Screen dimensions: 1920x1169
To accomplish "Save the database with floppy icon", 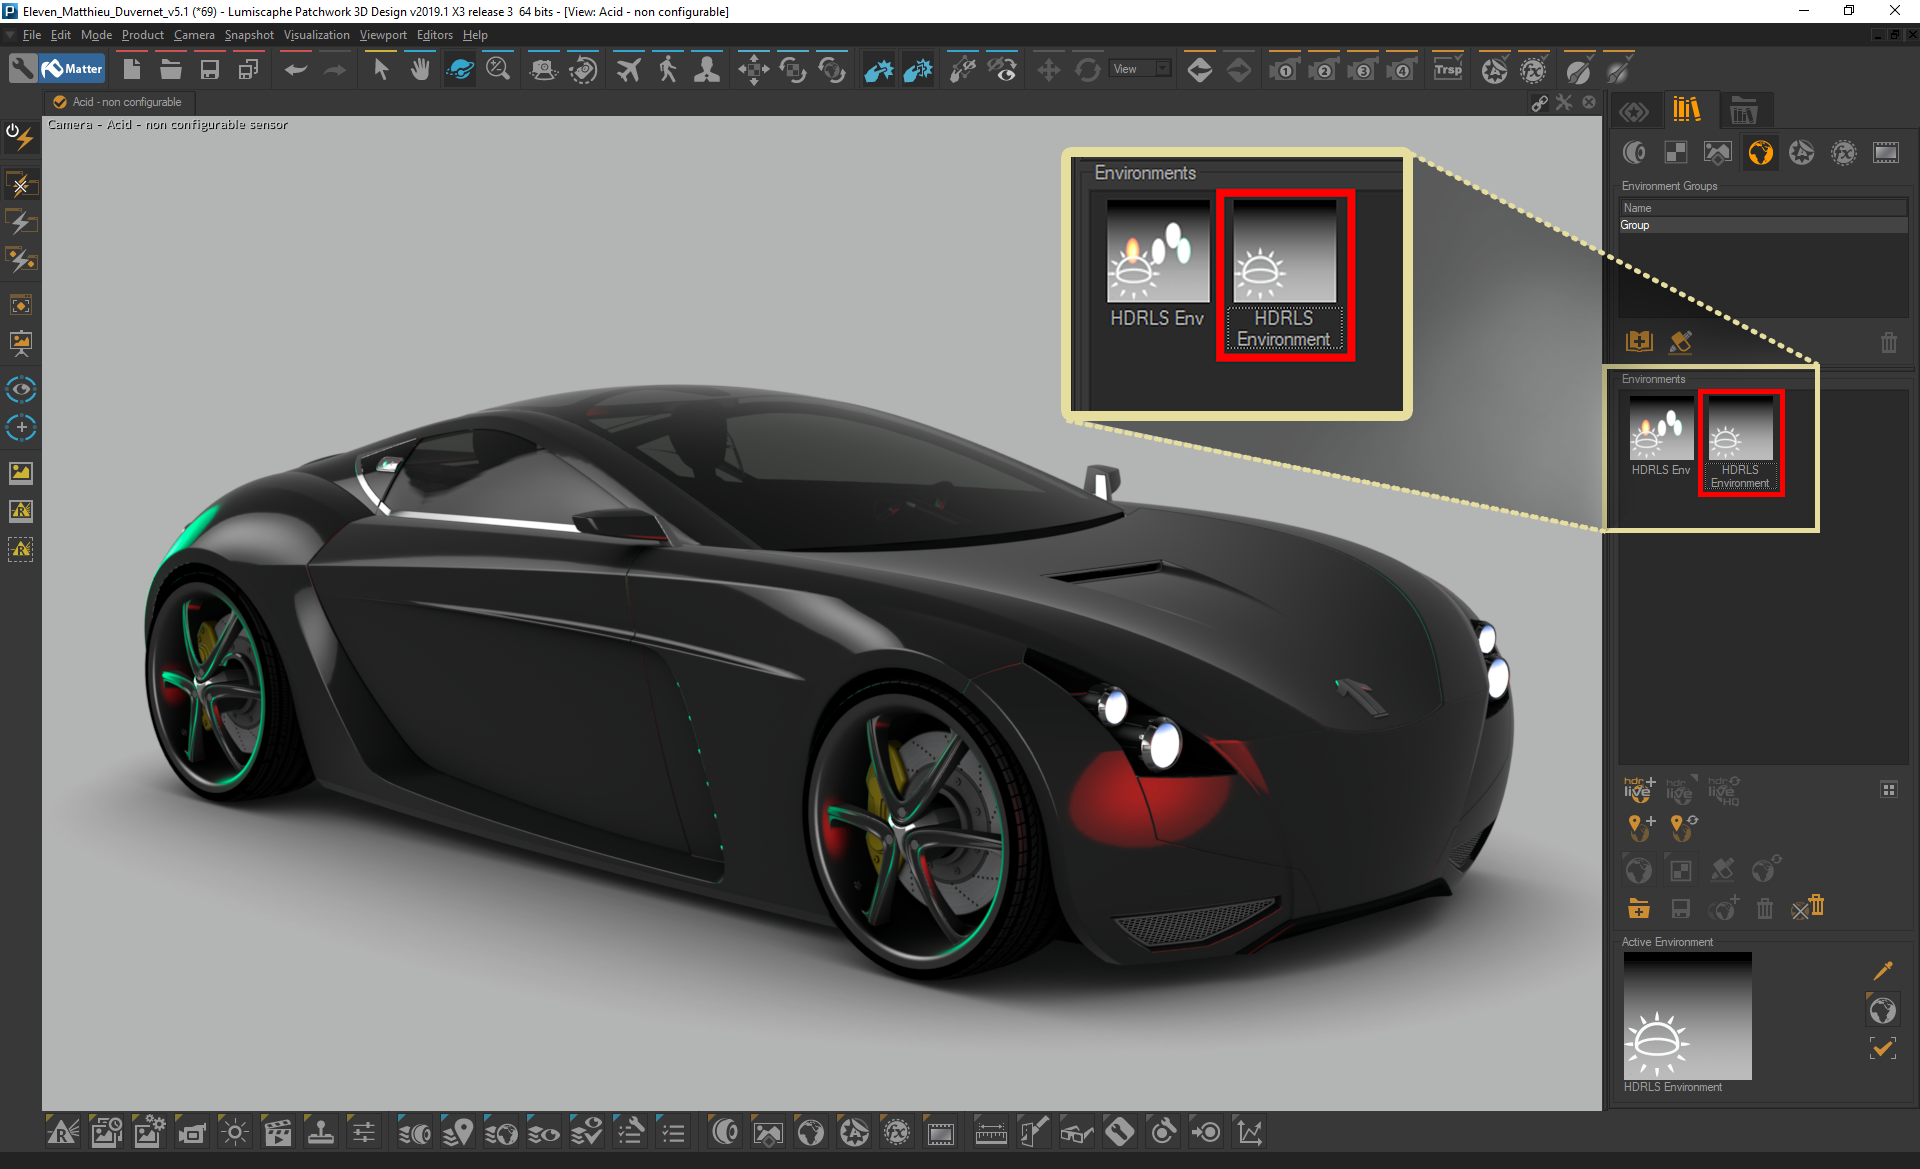I will point(209,69).
